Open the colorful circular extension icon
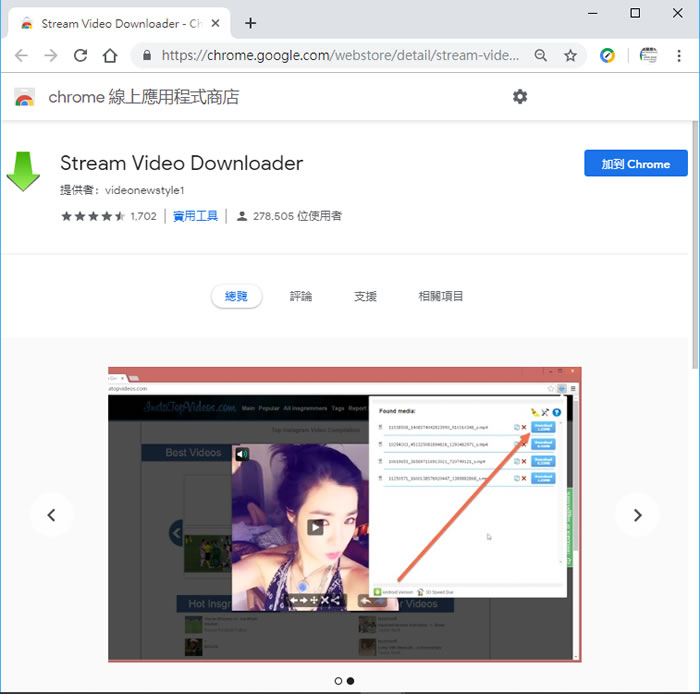The height and width of the screenshot is (695, 700). coord(607,55)
